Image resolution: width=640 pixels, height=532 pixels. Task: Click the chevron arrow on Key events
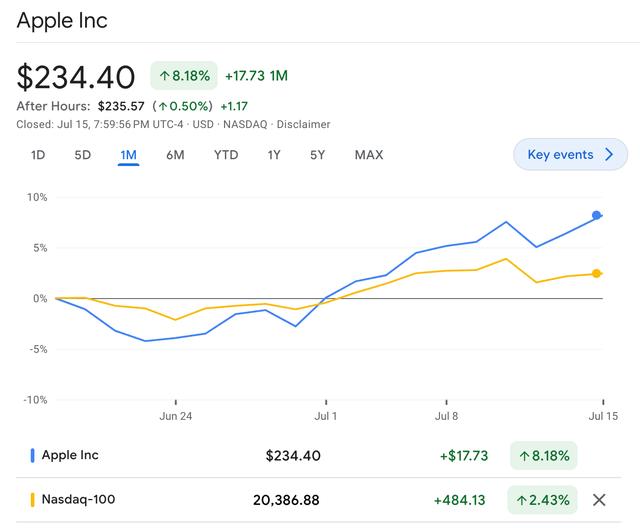(x=609, y=155)
